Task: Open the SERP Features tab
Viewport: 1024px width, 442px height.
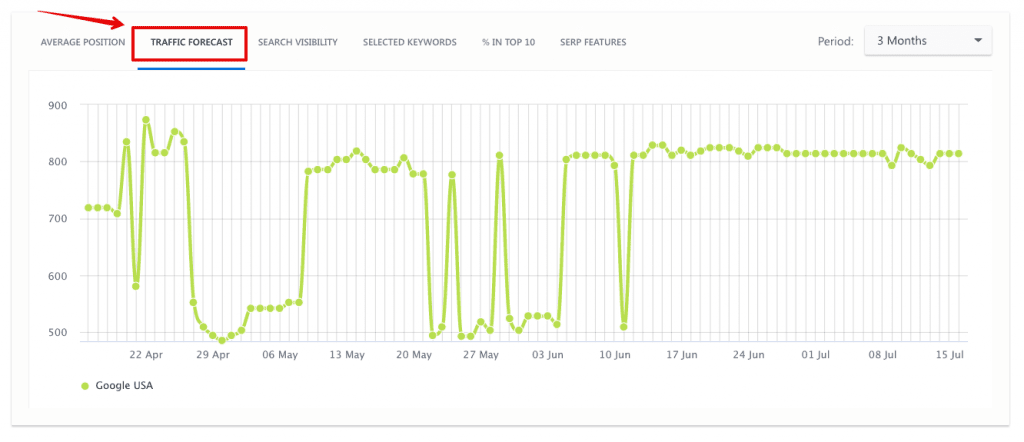Action: [593, 42]
